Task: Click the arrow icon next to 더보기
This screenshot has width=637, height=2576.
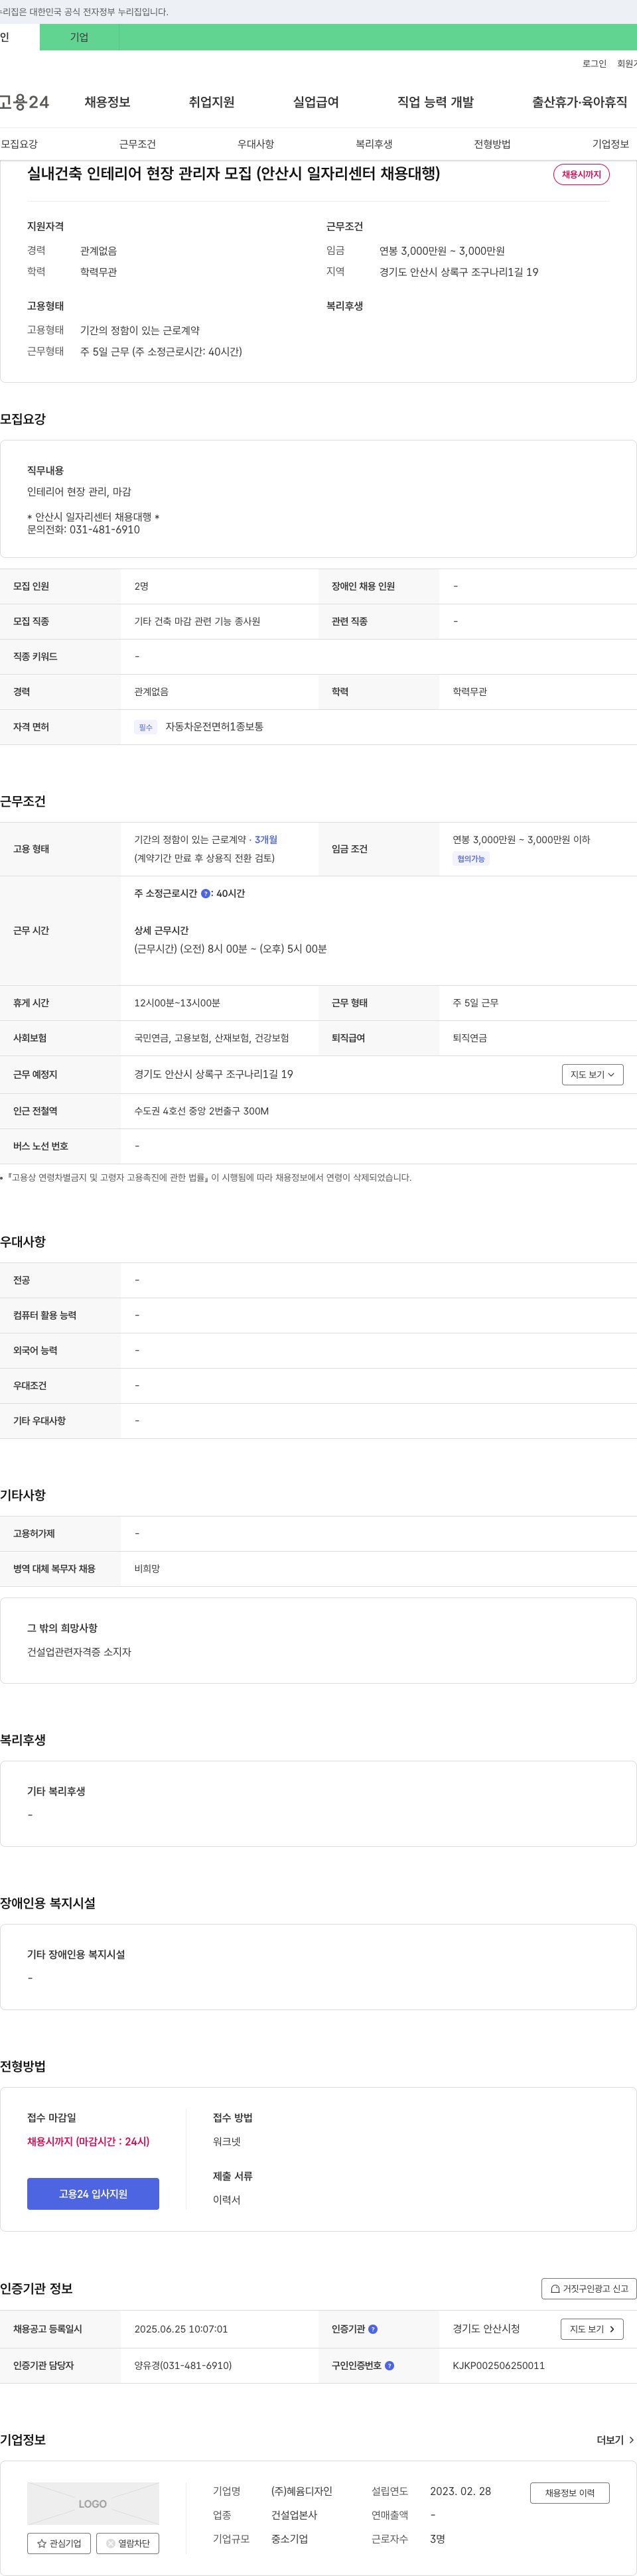Action: click(x=631, y=2440)
